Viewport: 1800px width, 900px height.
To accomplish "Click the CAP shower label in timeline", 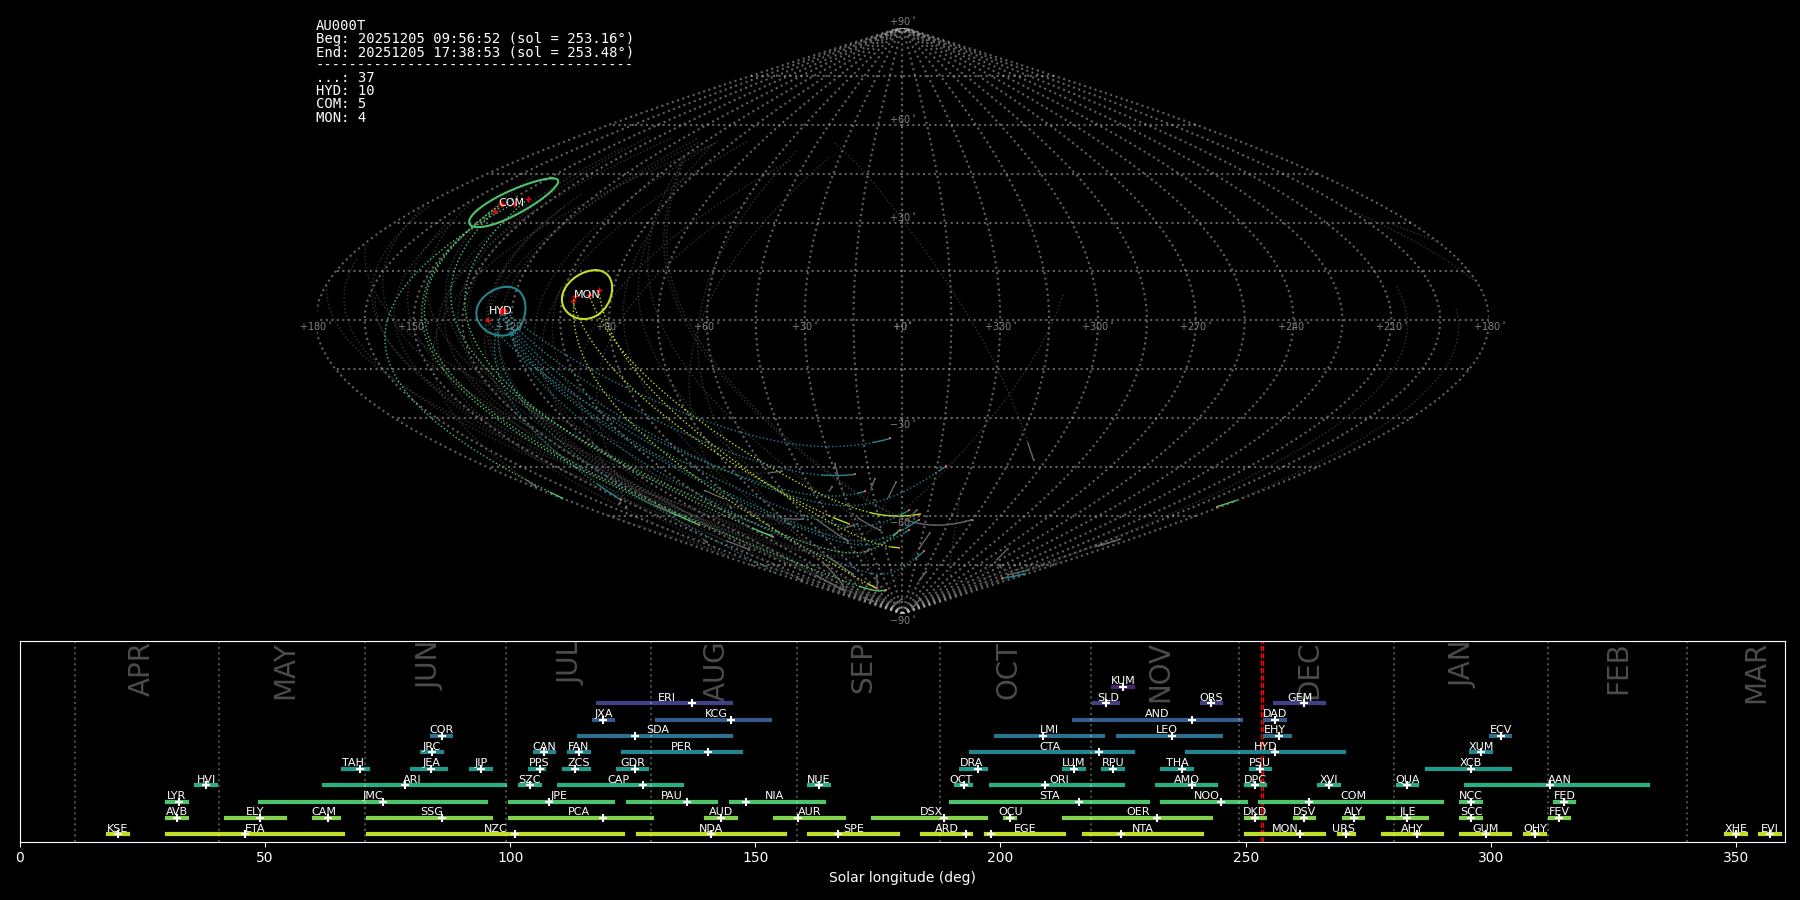I will point(619,780).
